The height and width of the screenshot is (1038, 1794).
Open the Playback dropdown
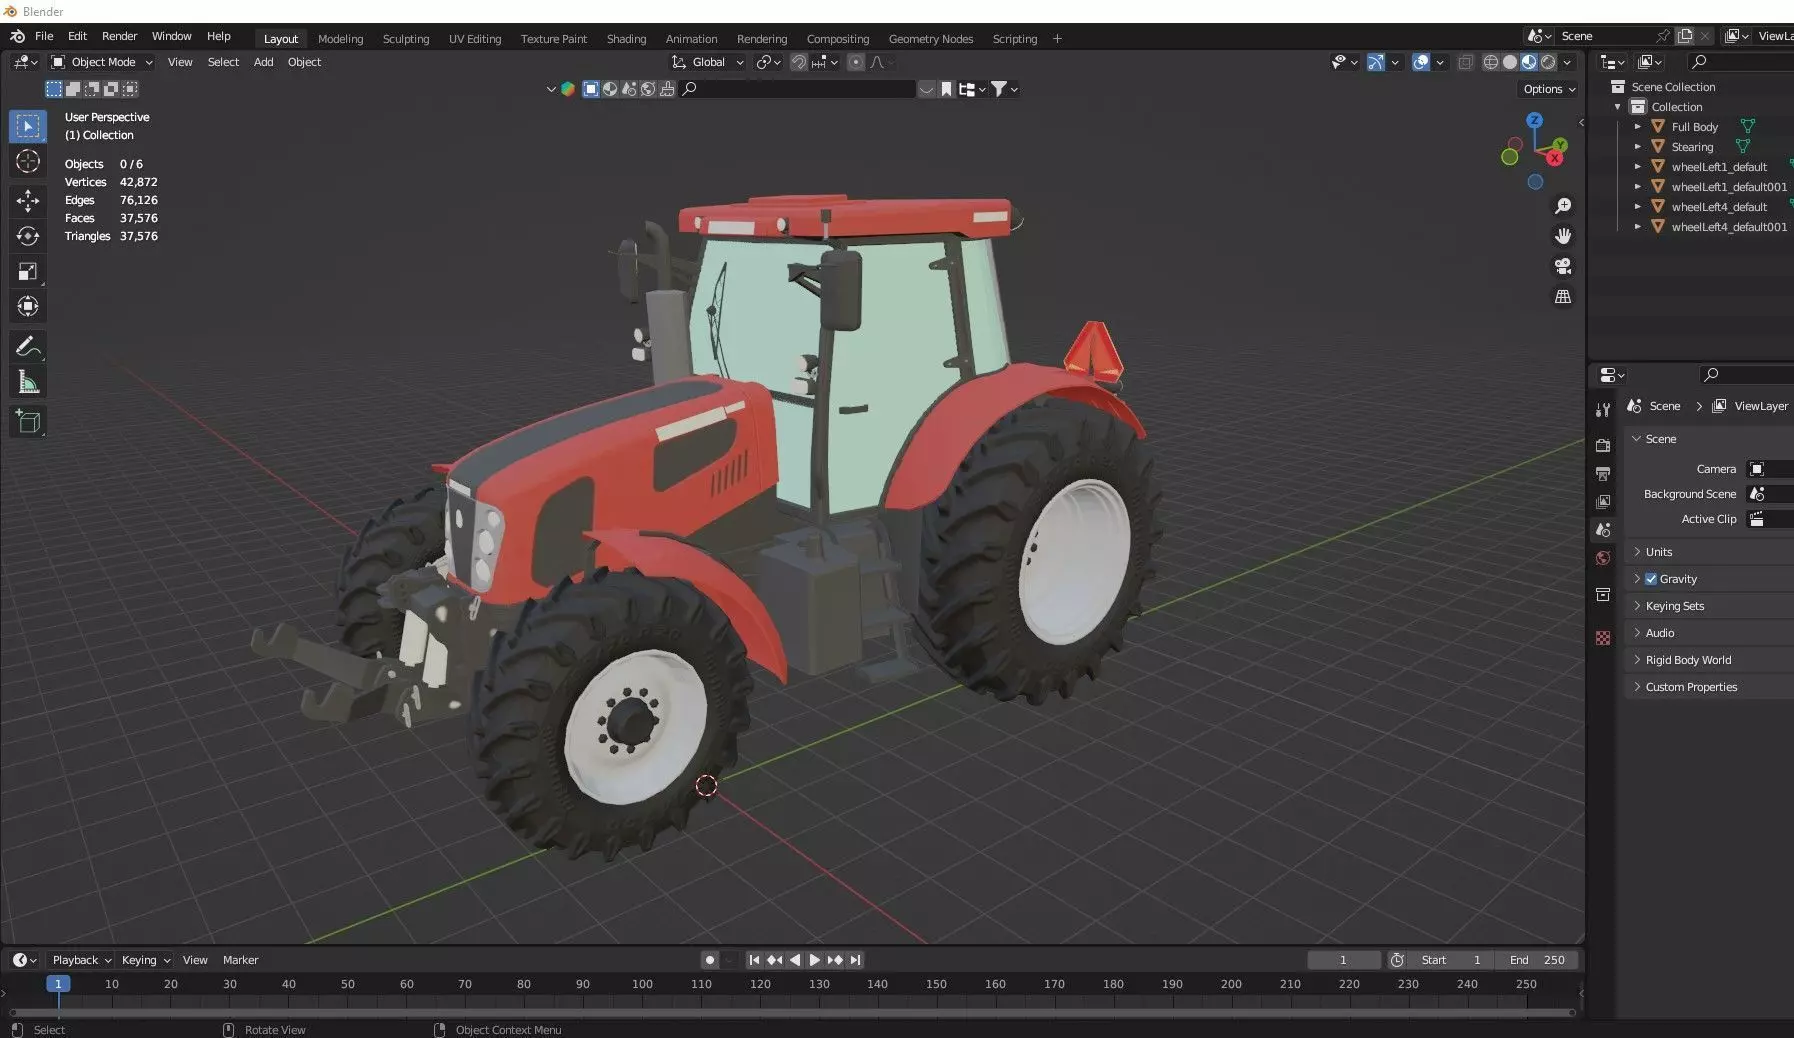click(x=81, y=960)
